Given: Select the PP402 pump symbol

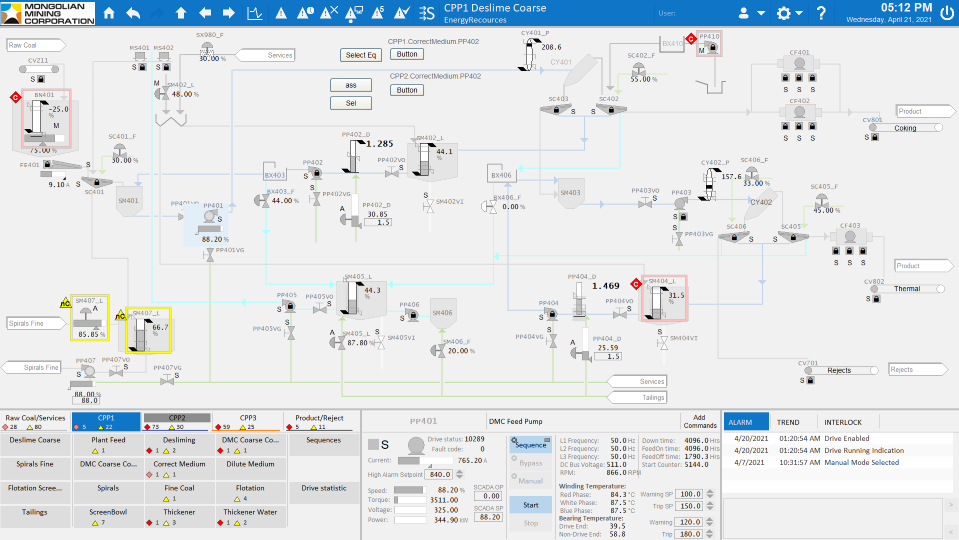Looking at the screenshot, I should [316, 173].
